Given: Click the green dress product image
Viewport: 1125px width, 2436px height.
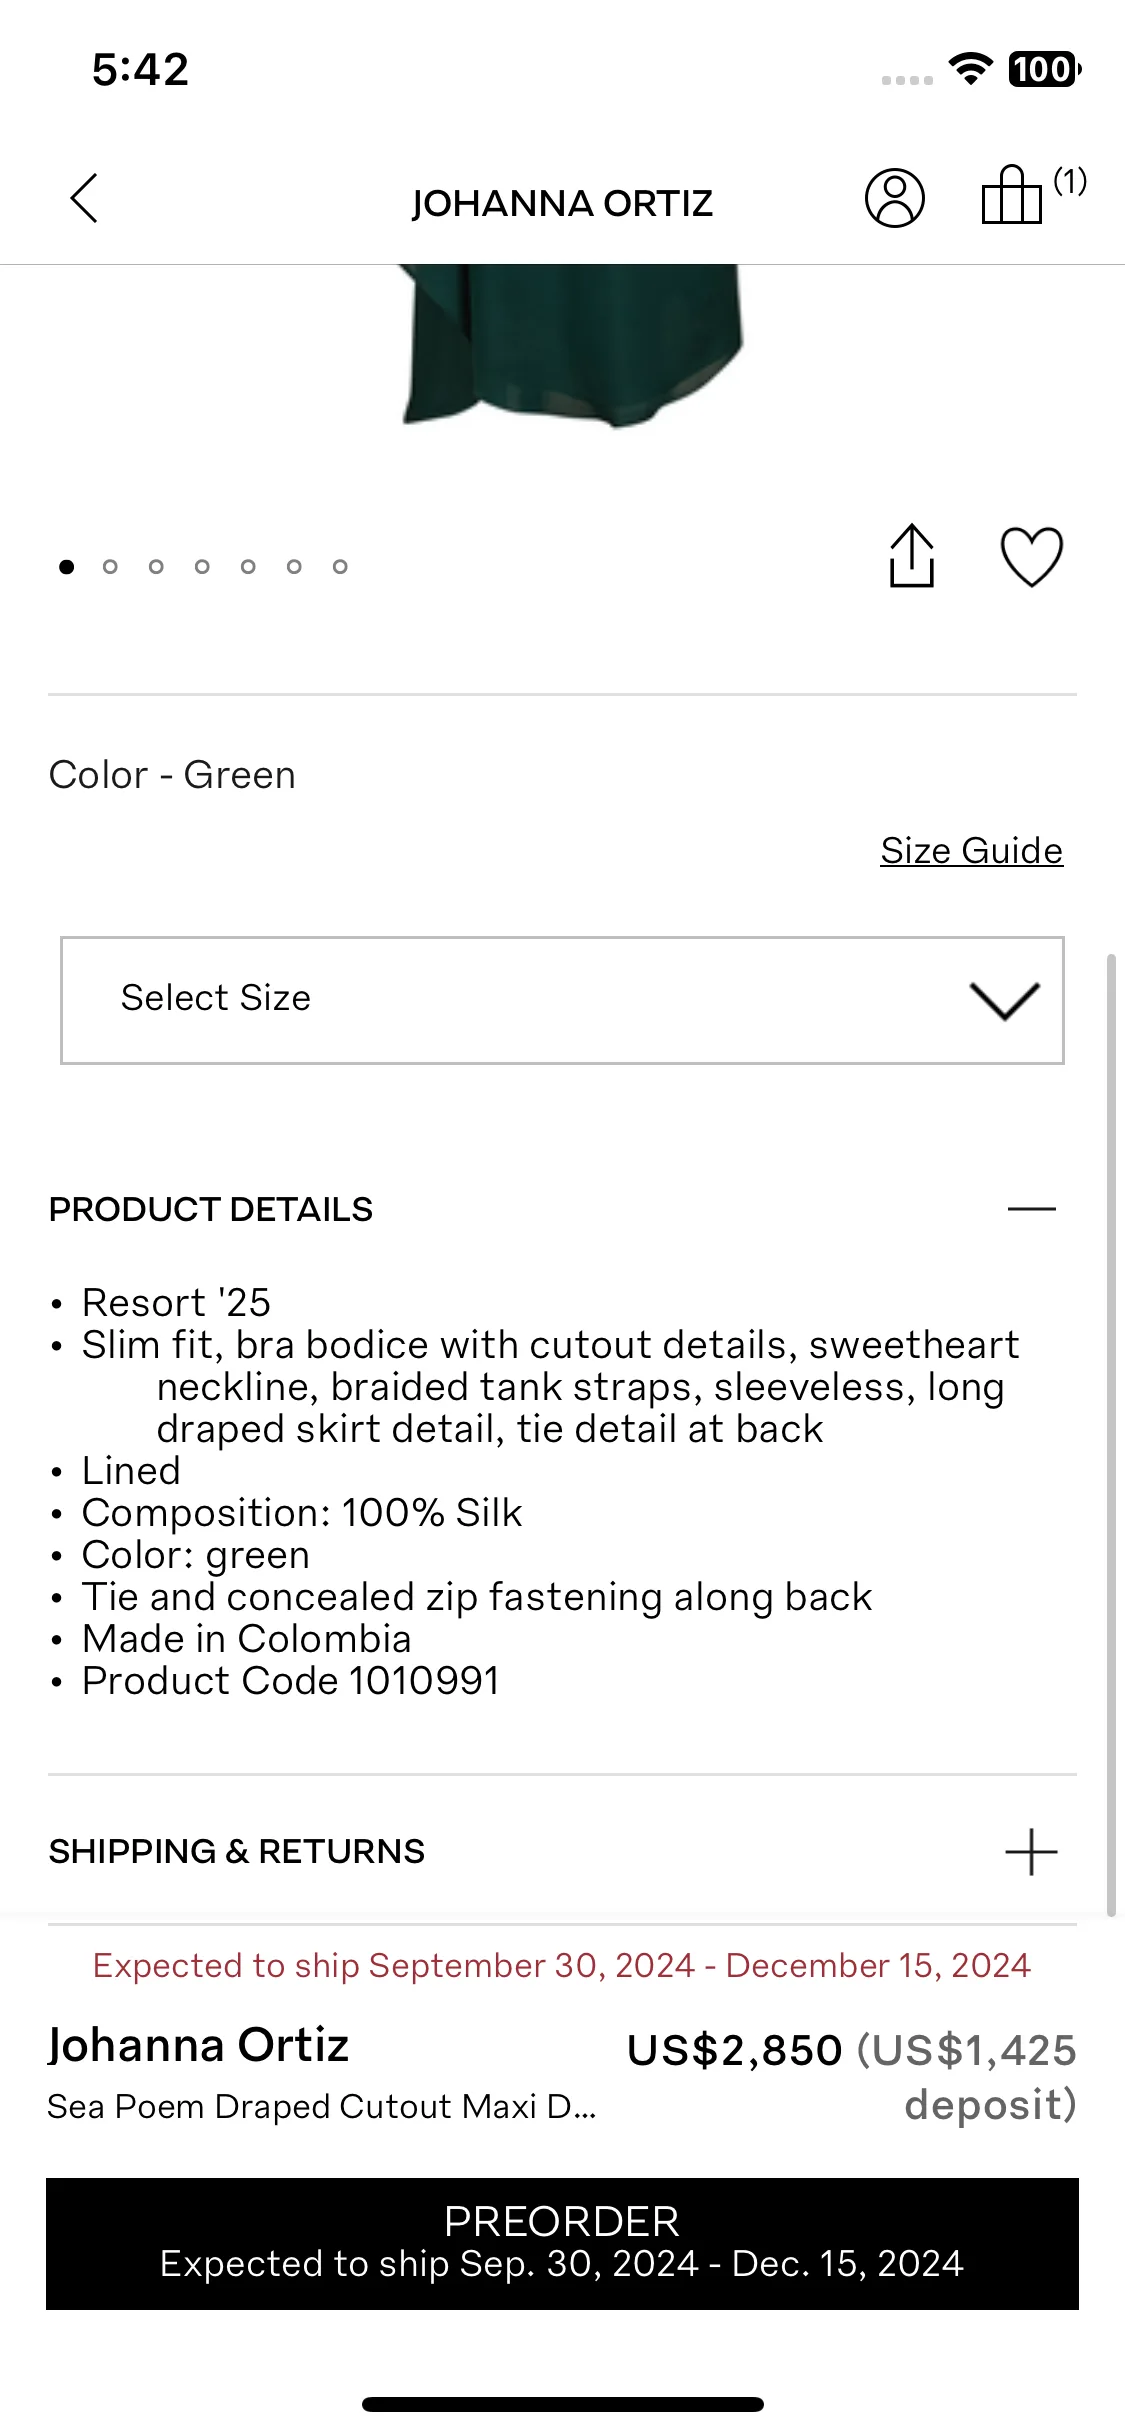Looking at the screenshot, I should pyautogui.click(x=572, y=346).
